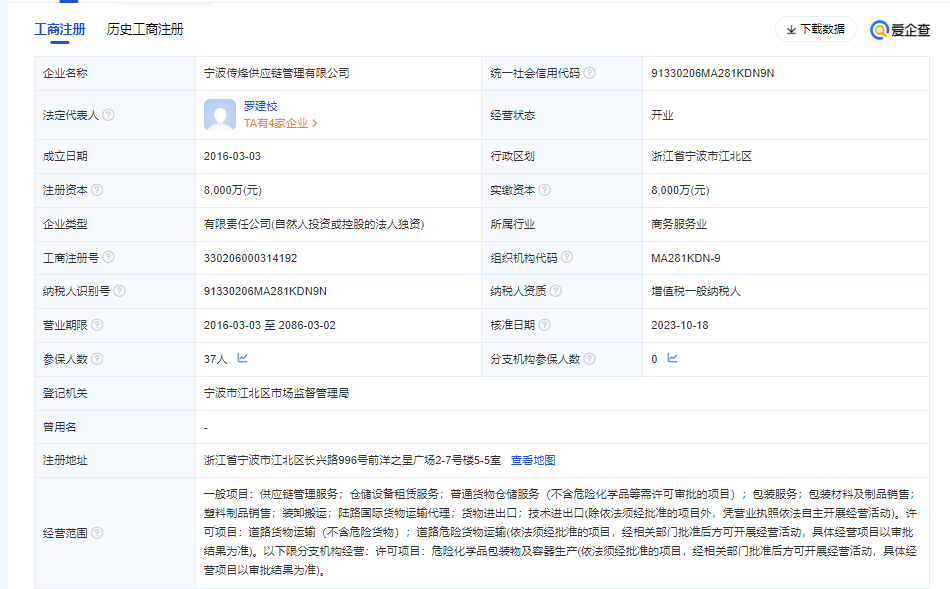Expand TA有4家企业 list
Image resolution: width=950 pixels, height=589 pixels.
(280, 124)
